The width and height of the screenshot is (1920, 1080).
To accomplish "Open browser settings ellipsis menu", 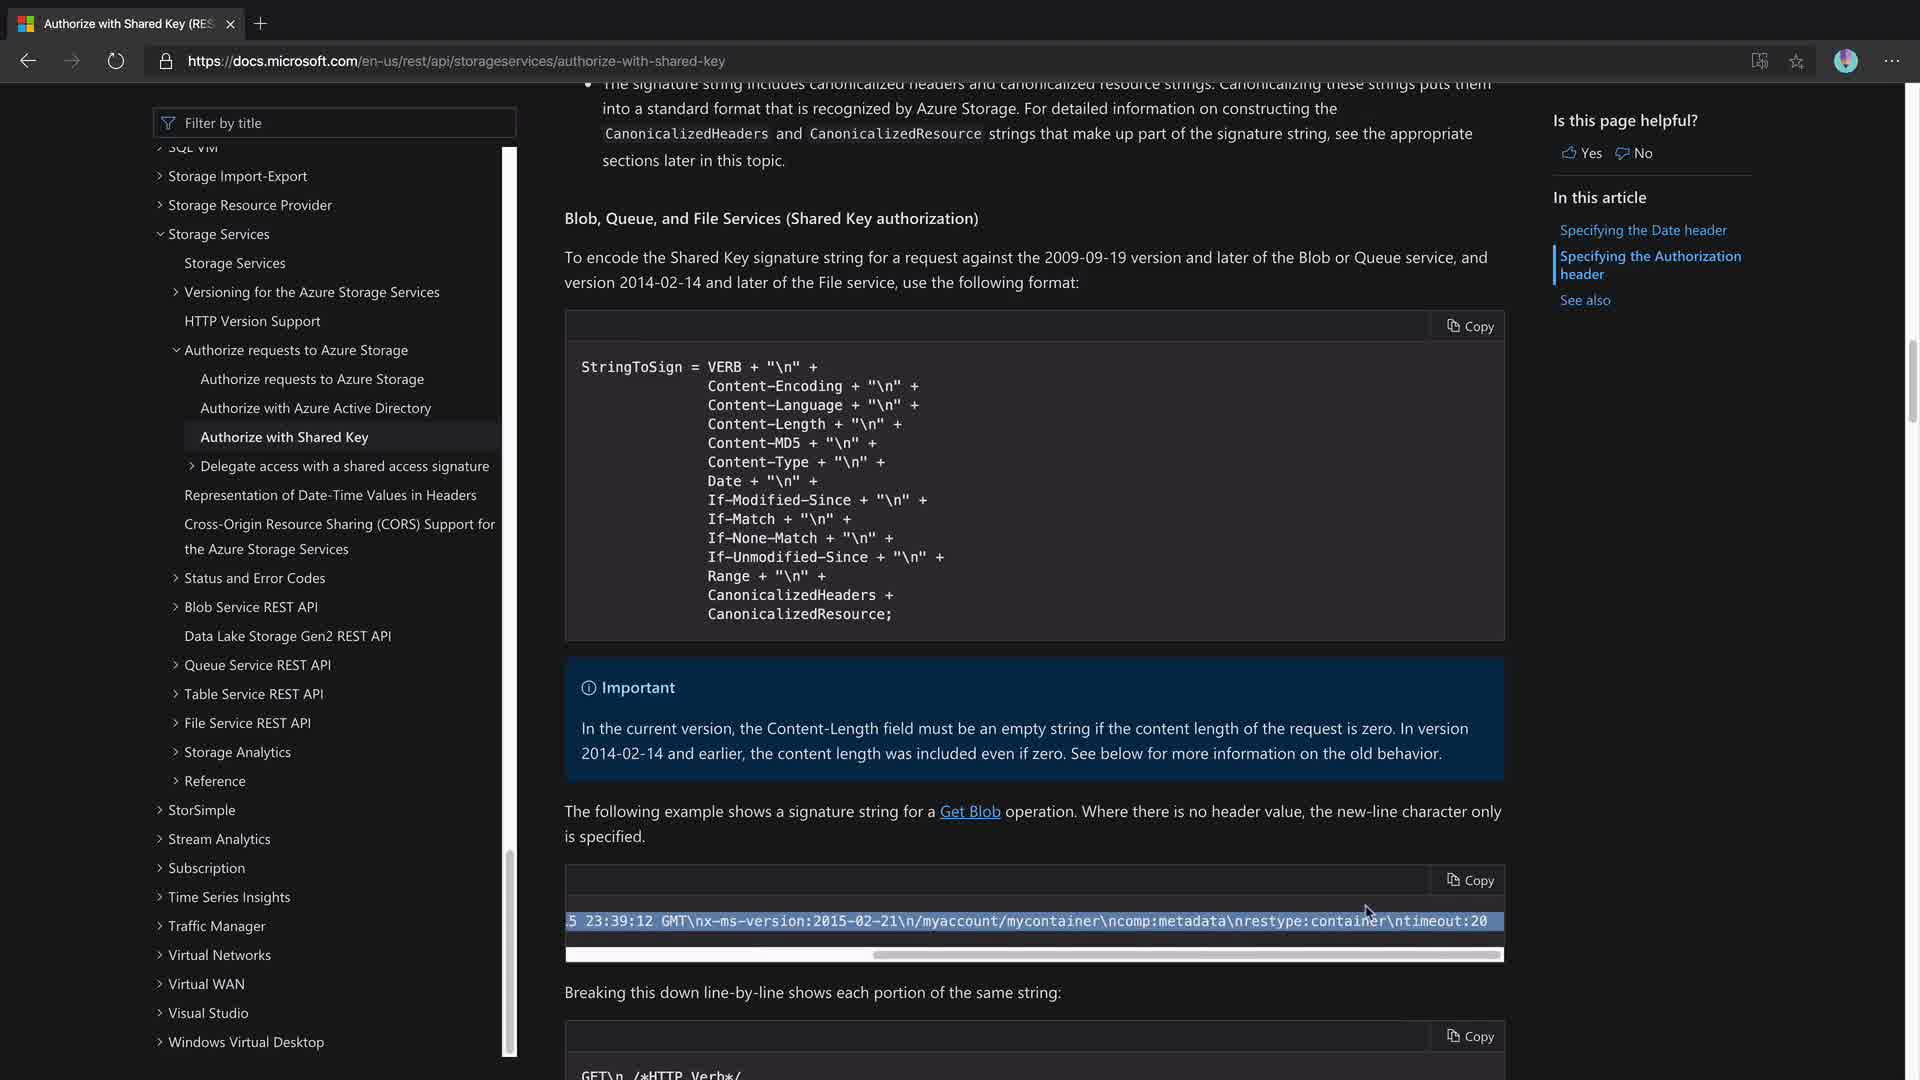I will [1891, 61].
